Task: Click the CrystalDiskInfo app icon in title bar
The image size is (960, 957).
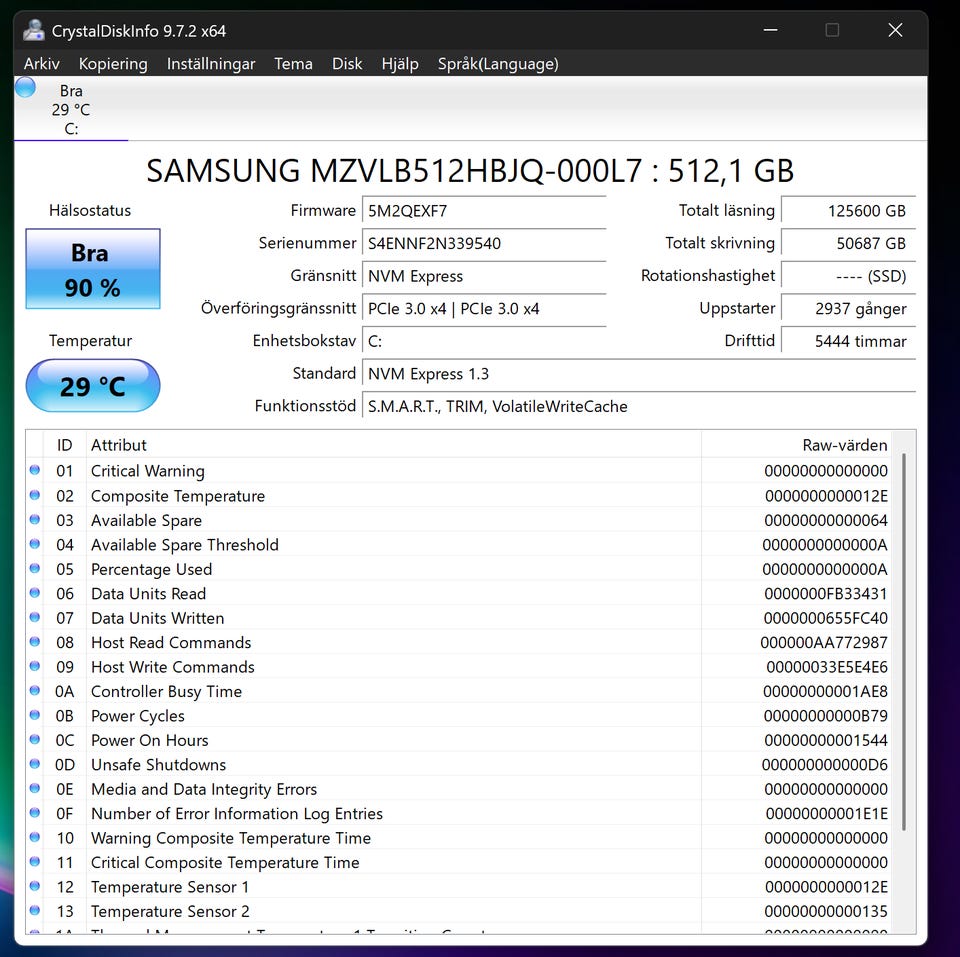Action: [34, 31]
